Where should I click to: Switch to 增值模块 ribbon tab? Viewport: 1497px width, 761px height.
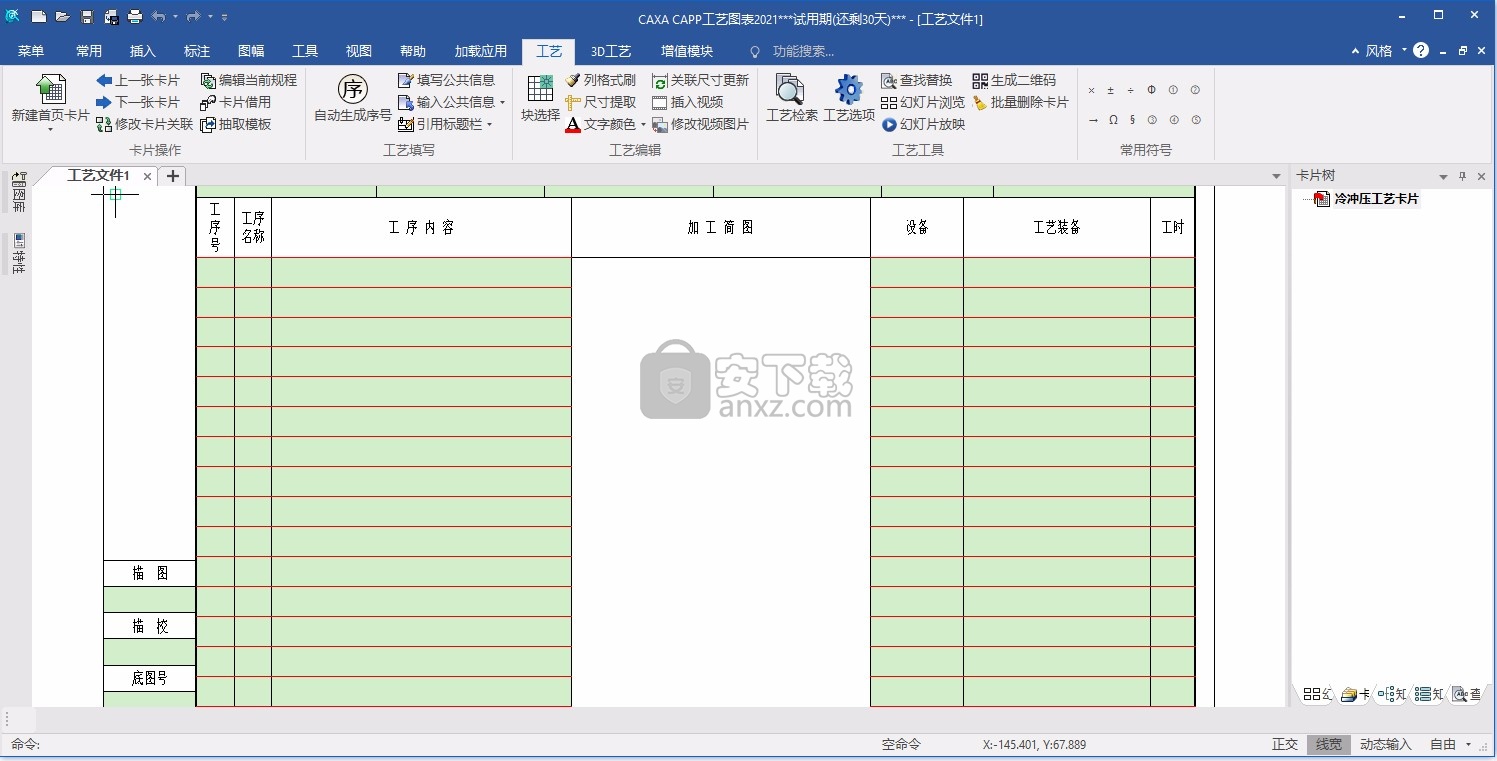pyautogui.click(x=687, y=51)
